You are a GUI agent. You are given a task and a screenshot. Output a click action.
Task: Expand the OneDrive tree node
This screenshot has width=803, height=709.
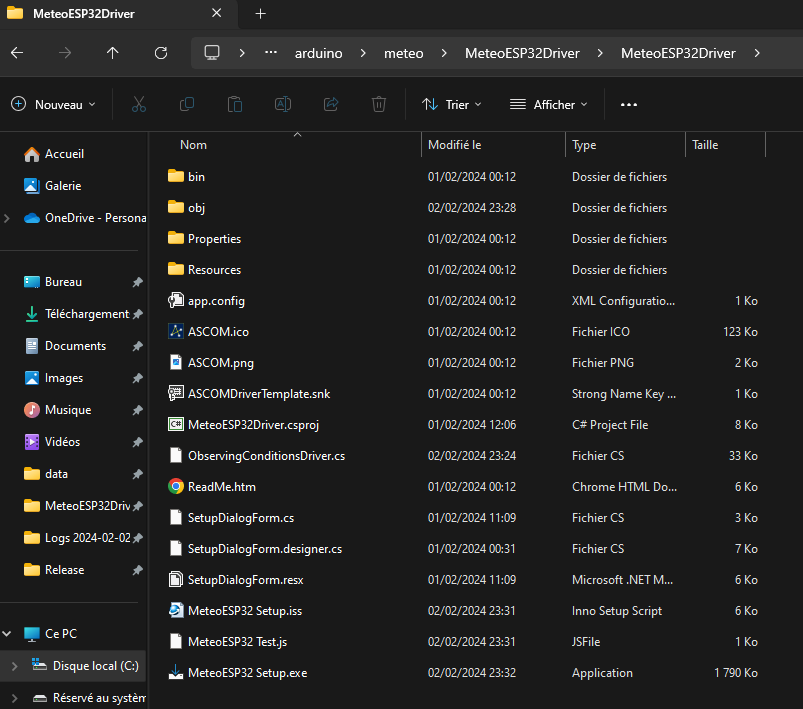point(8,218)
